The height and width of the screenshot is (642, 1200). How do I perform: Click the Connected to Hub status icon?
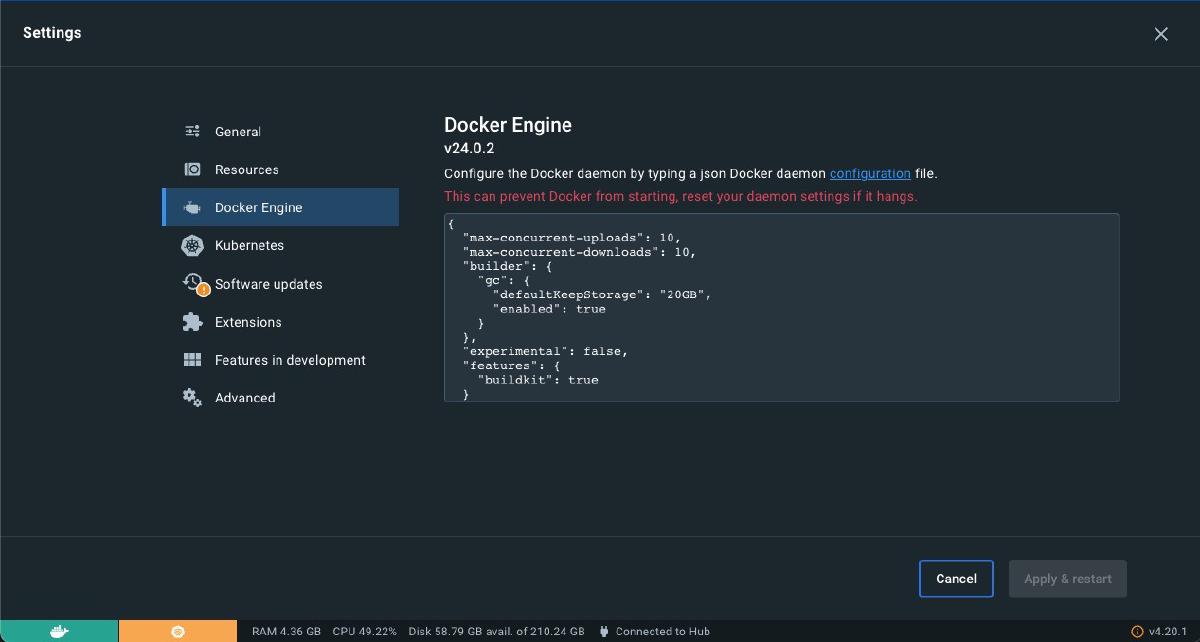(x=604, y=631)
